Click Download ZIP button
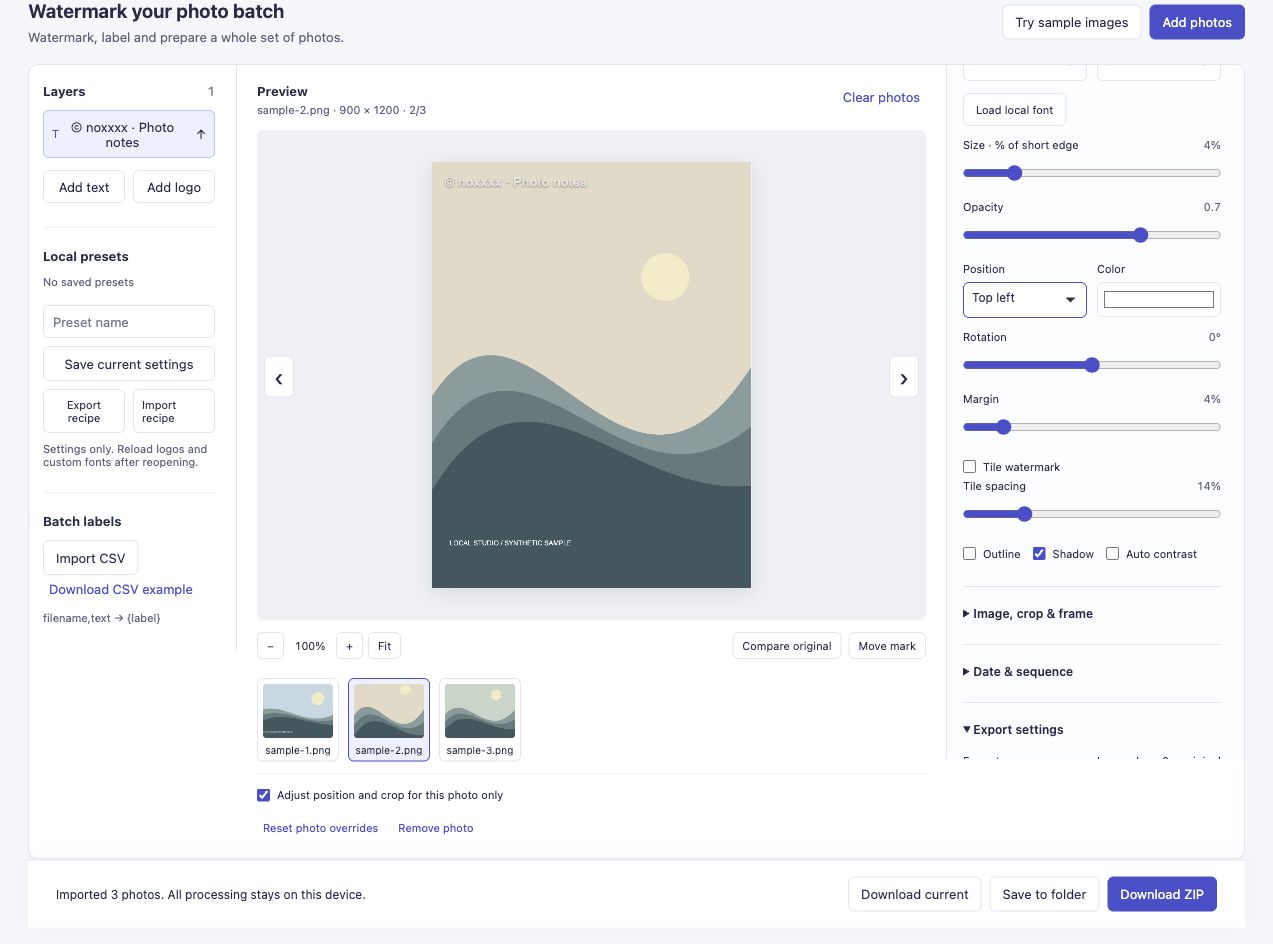1273x944 pixels. (1162, 894)
